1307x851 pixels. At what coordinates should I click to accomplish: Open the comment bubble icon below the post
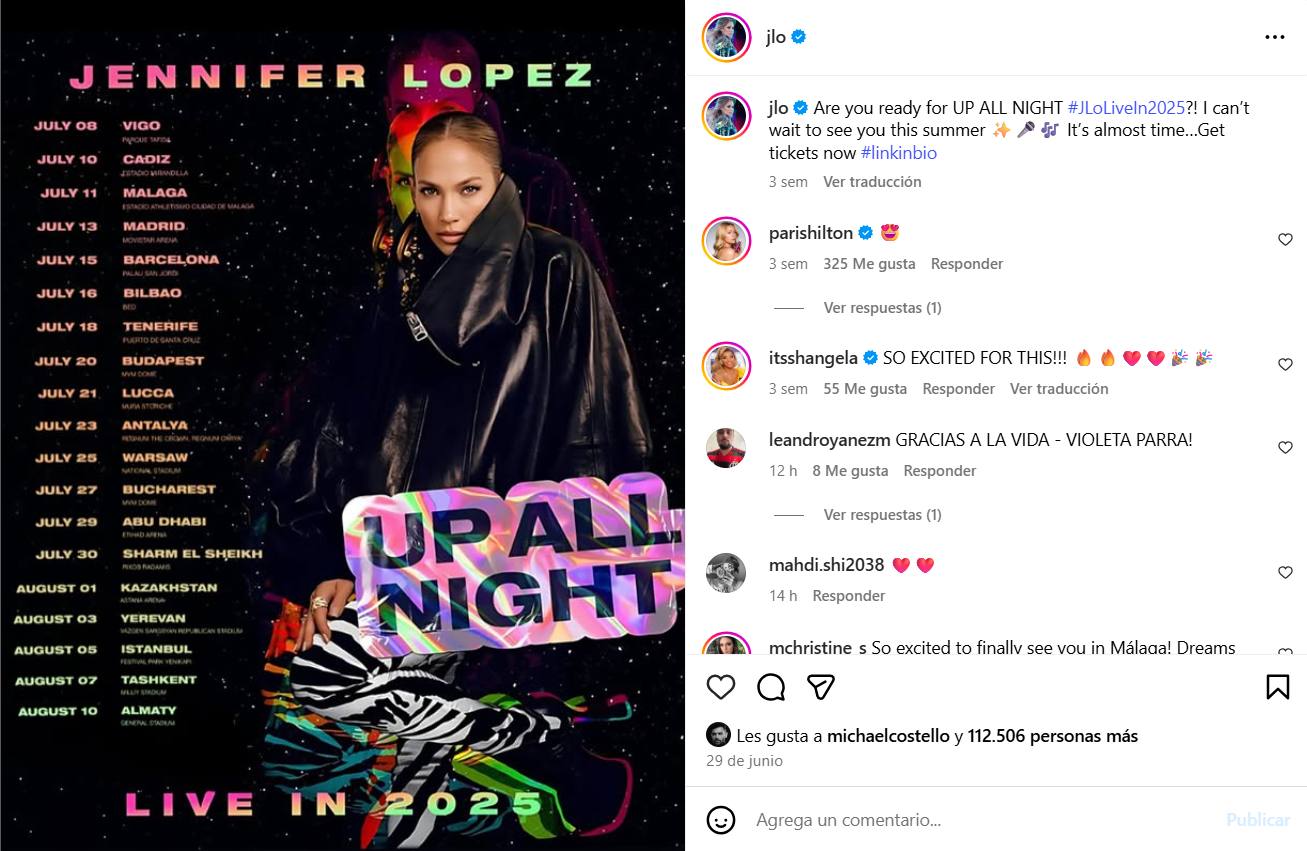[771, 687]
